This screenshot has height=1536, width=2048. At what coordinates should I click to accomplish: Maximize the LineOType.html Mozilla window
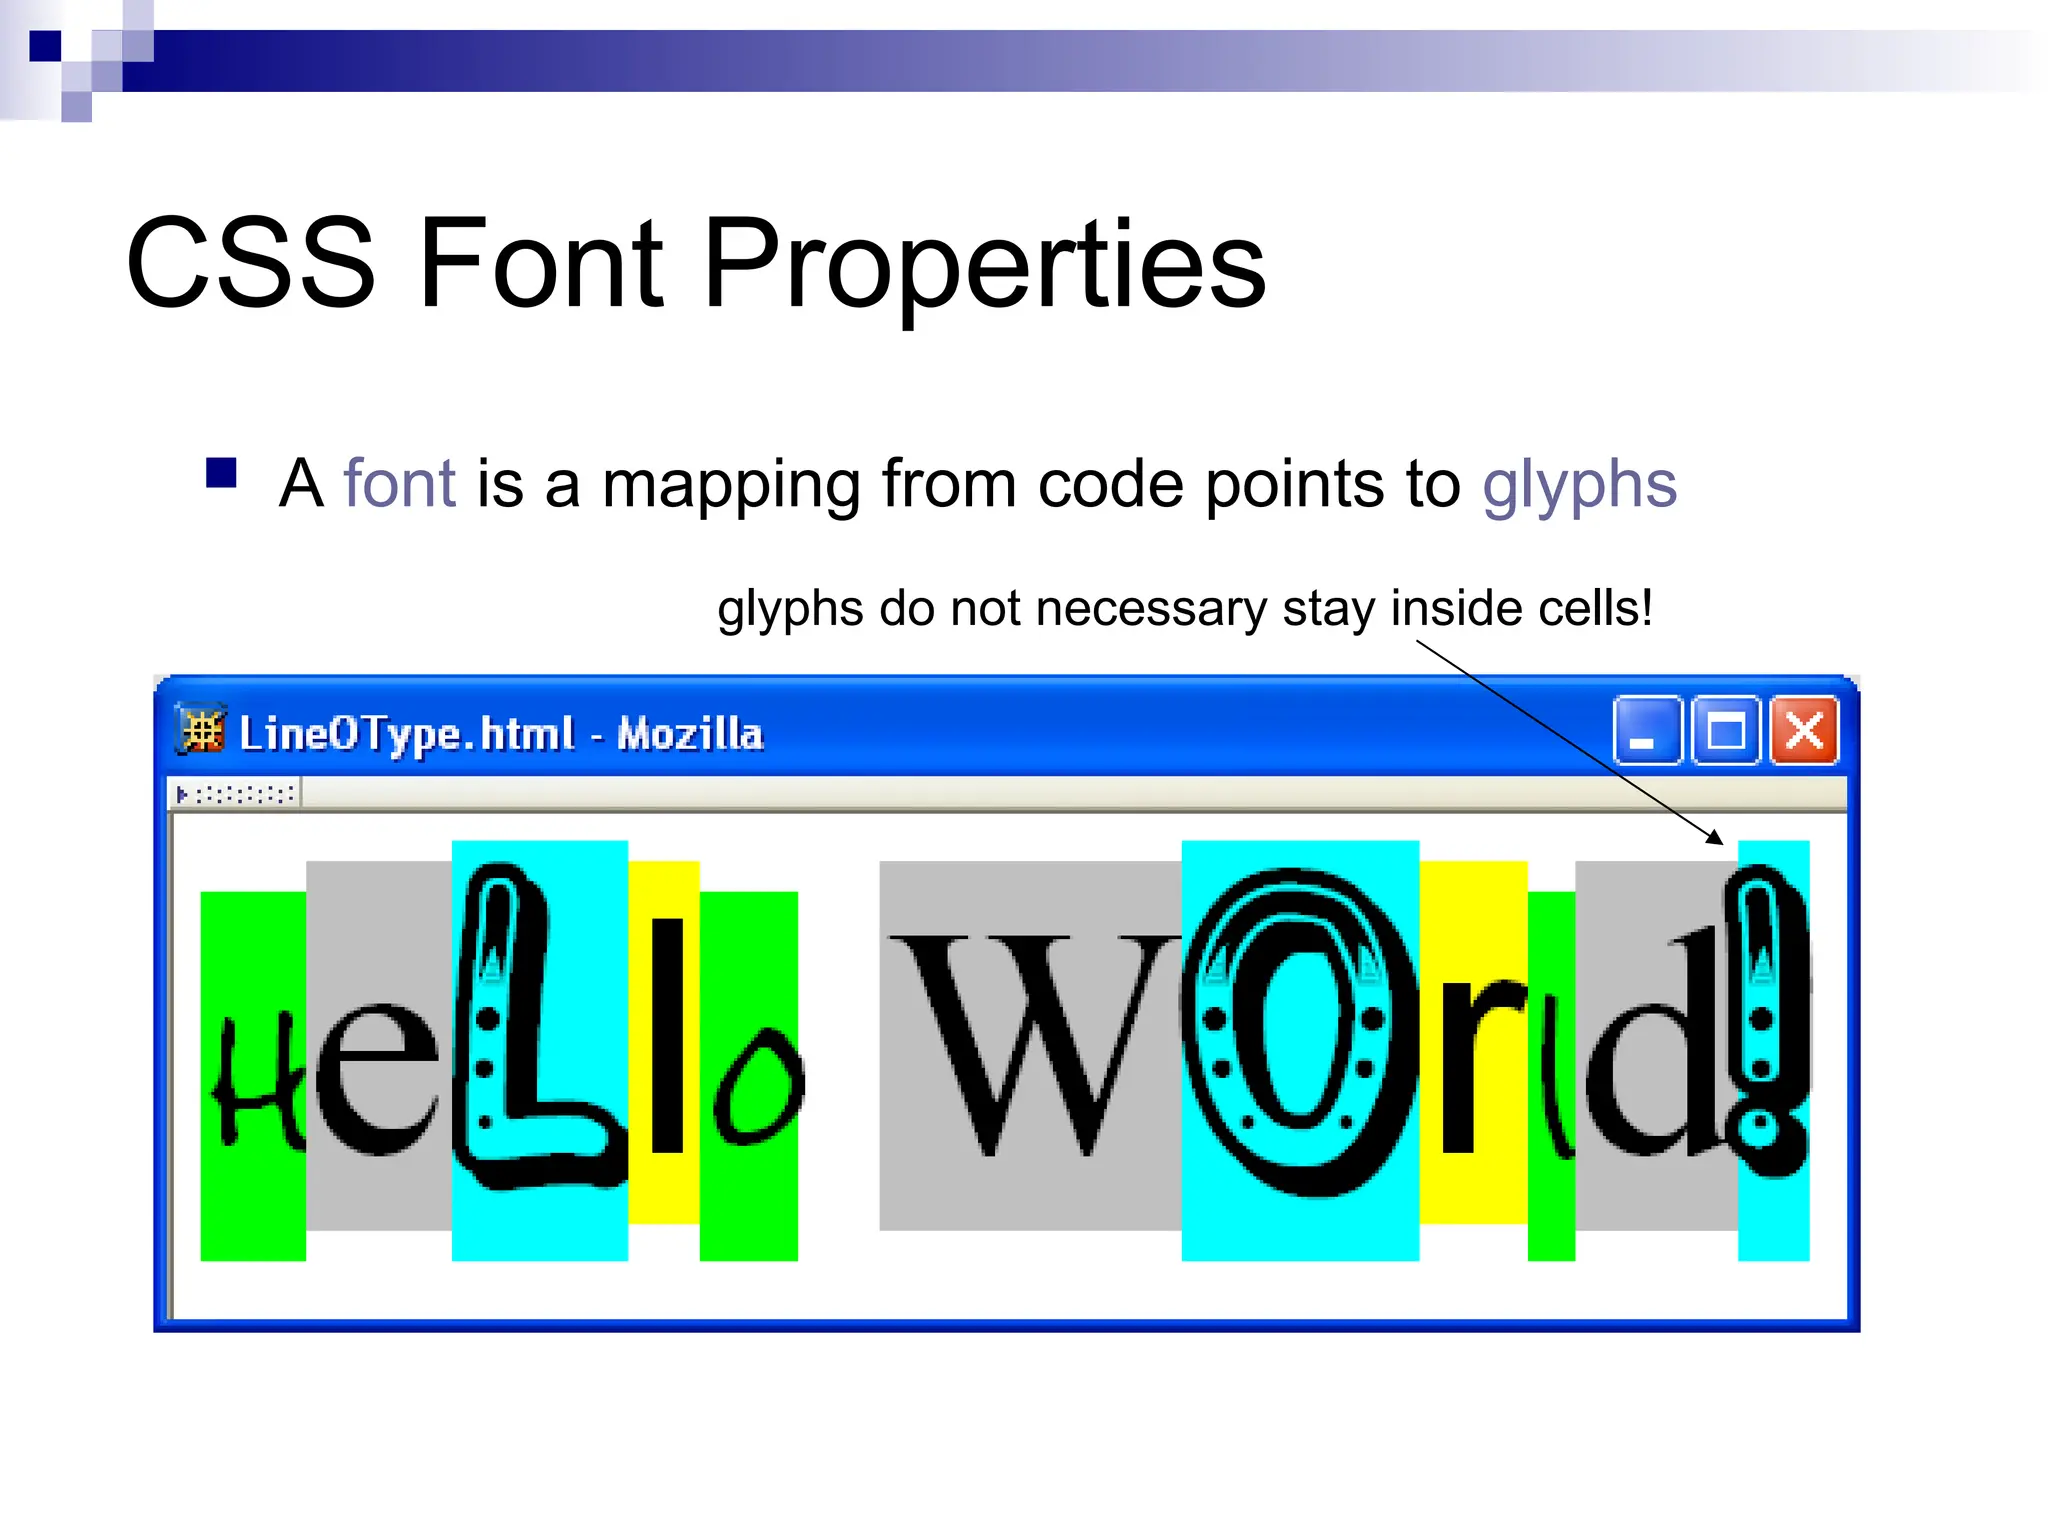[1725, 731]
